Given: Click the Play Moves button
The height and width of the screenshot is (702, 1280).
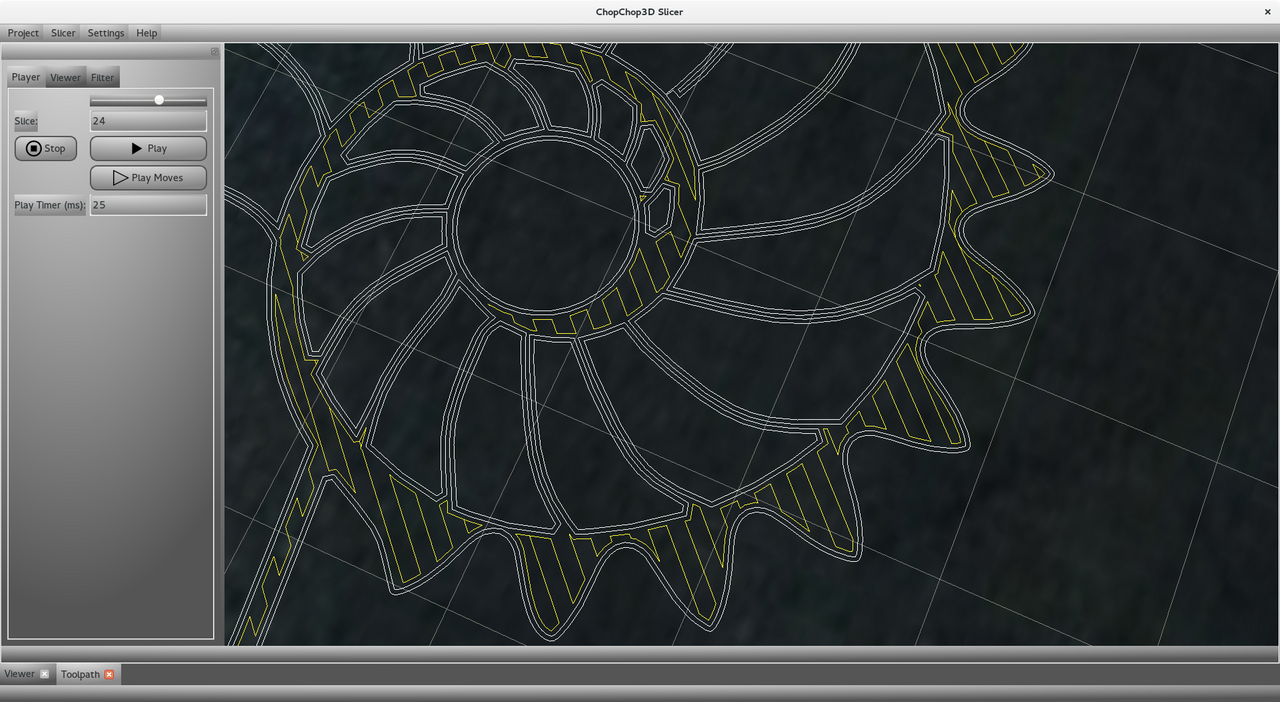Looking at the screenshot, I should pyautogui.click(x=148, y=178).
